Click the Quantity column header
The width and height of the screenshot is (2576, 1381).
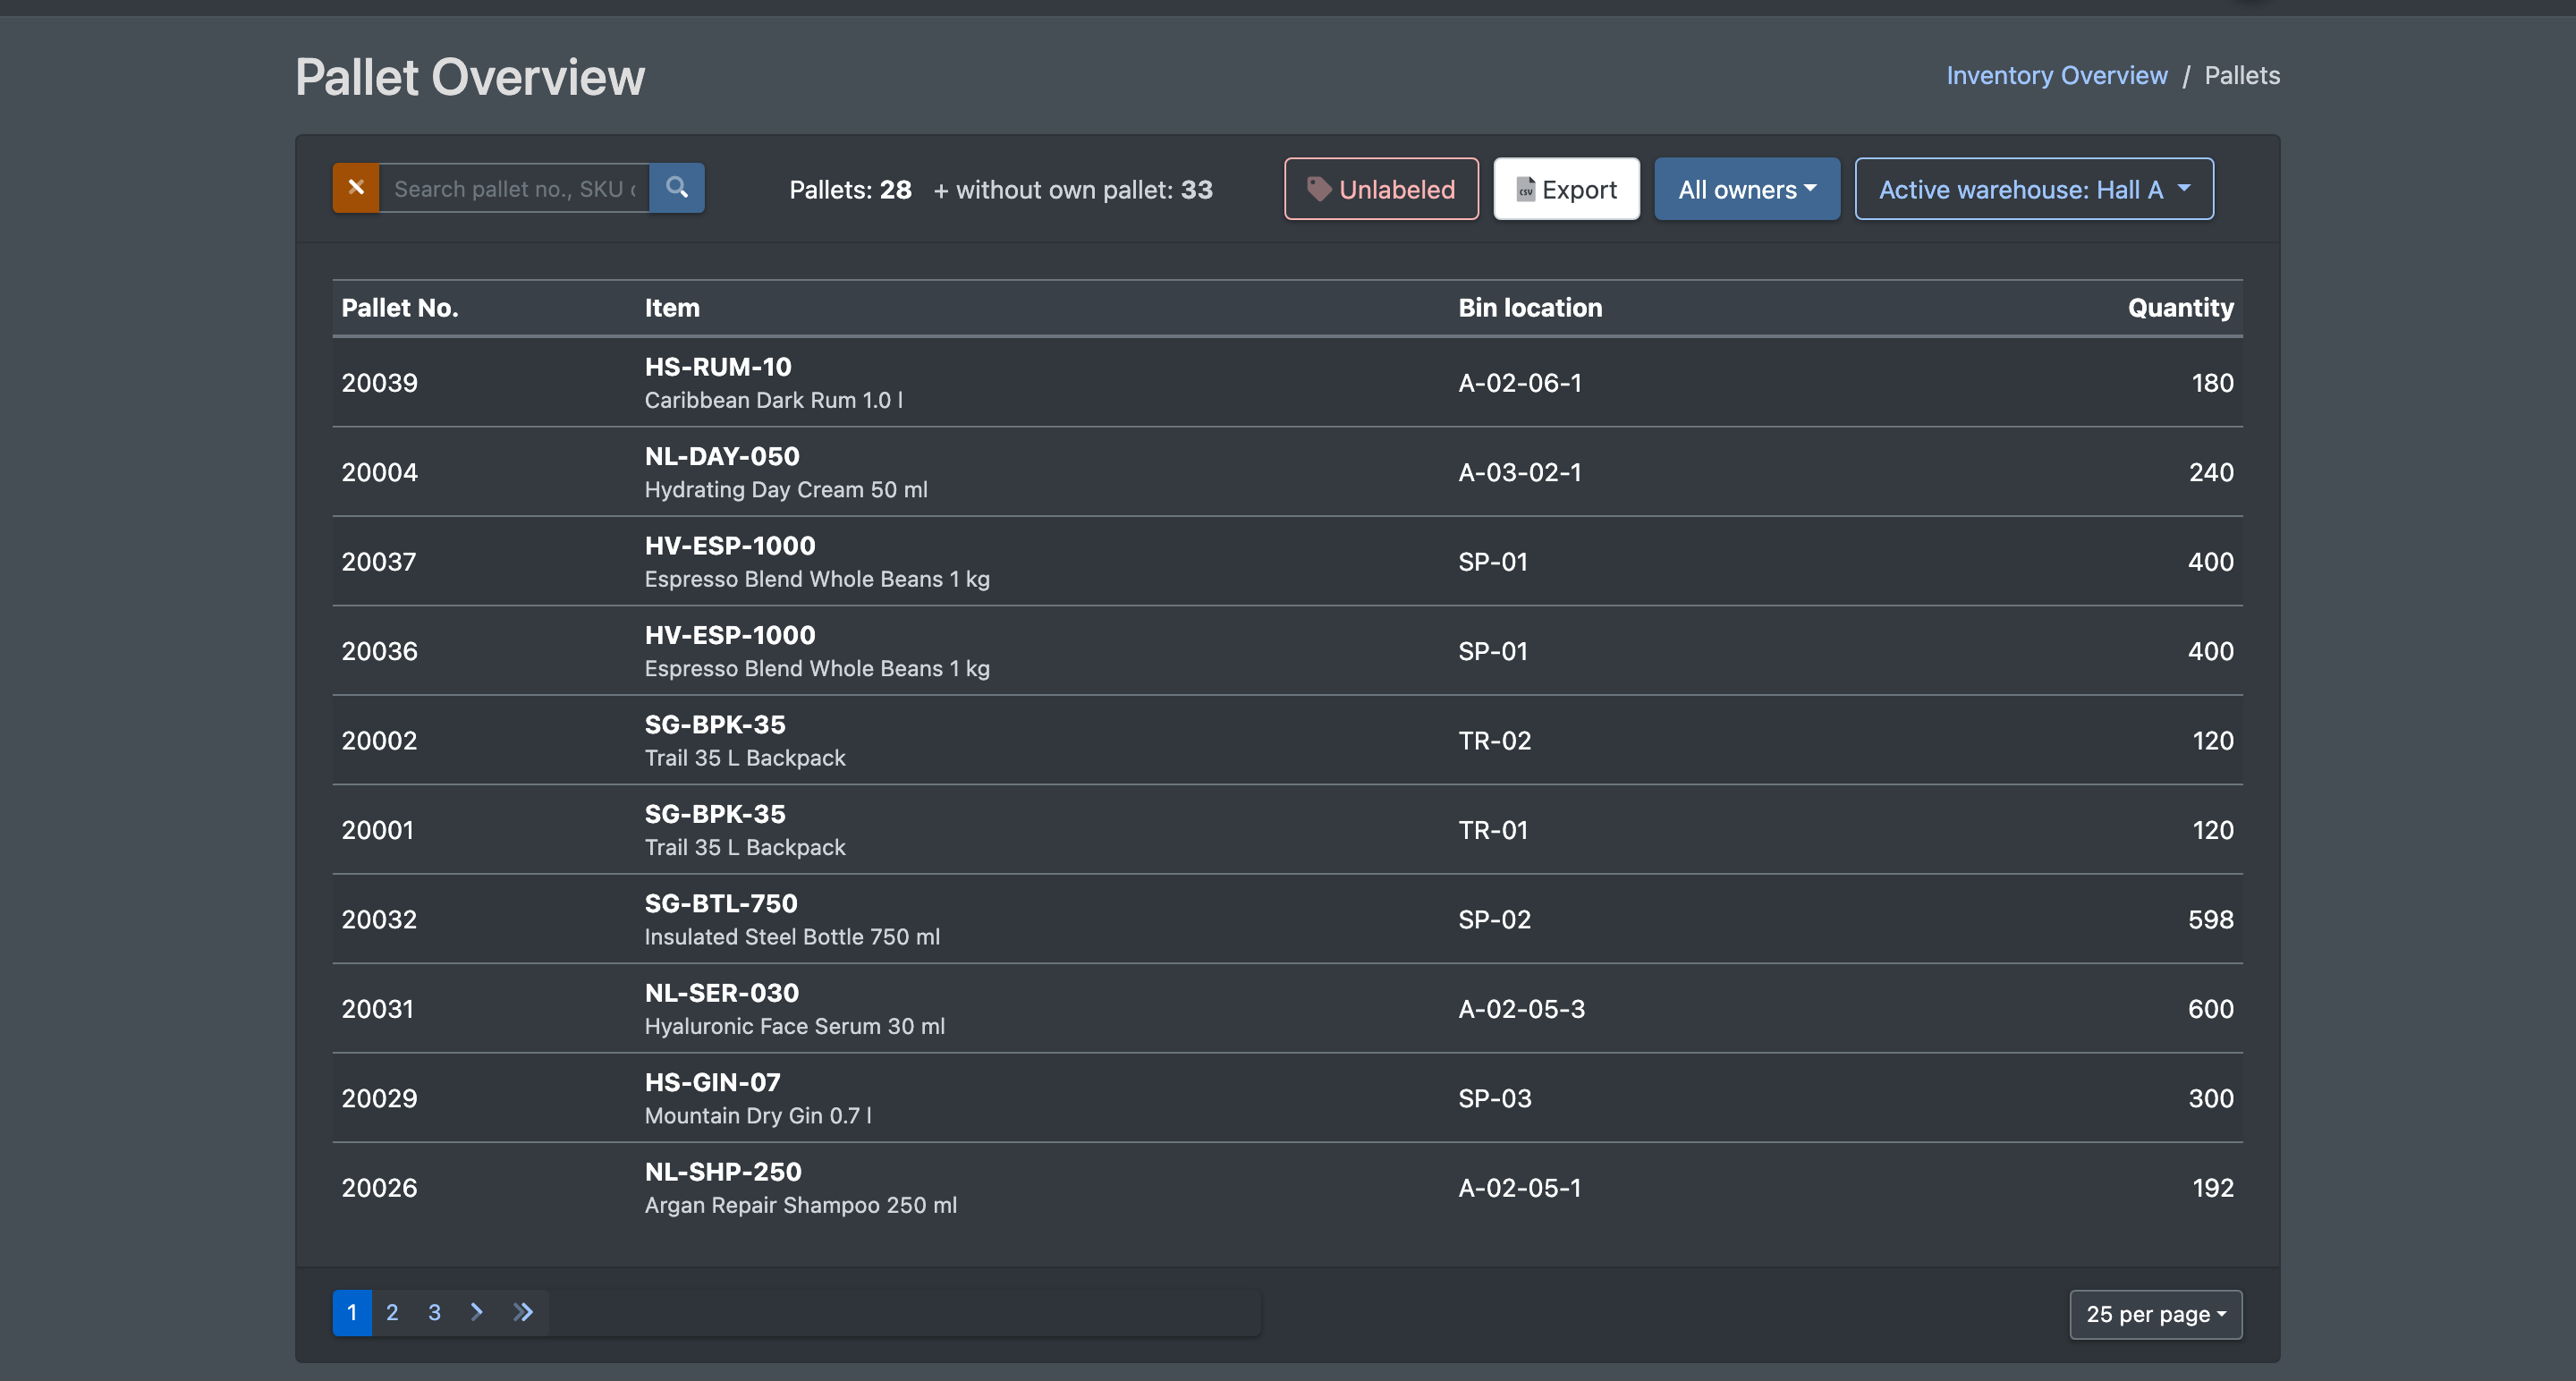pyautogui.click(x=2180, y=308)
